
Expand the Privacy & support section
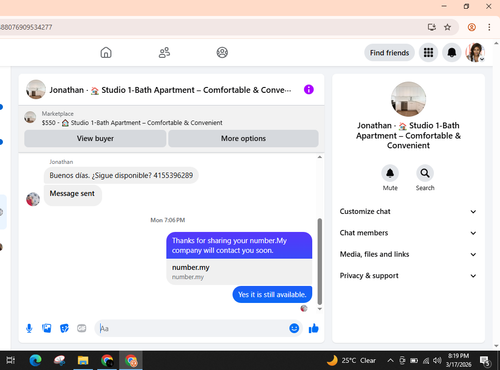408,276
